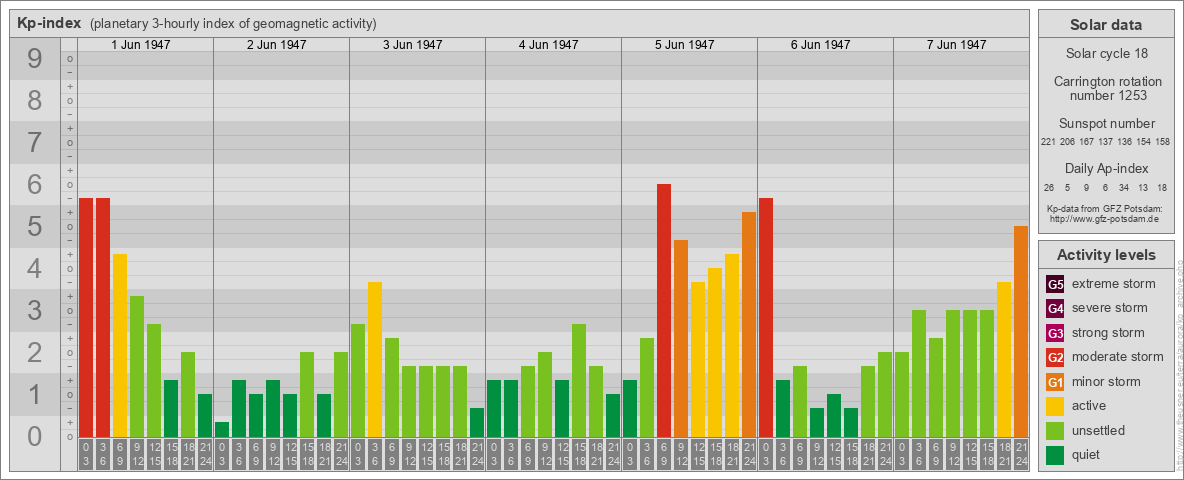Click the daily Ap-index value 18
Screen dimensions: 1184x480
[1162, 187]
